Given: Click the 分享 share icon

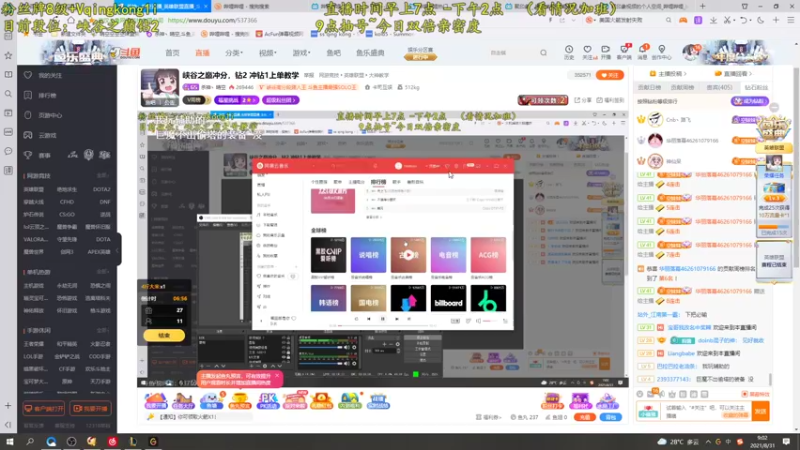Looking at the screenshot, I should [x=583, y=100].
